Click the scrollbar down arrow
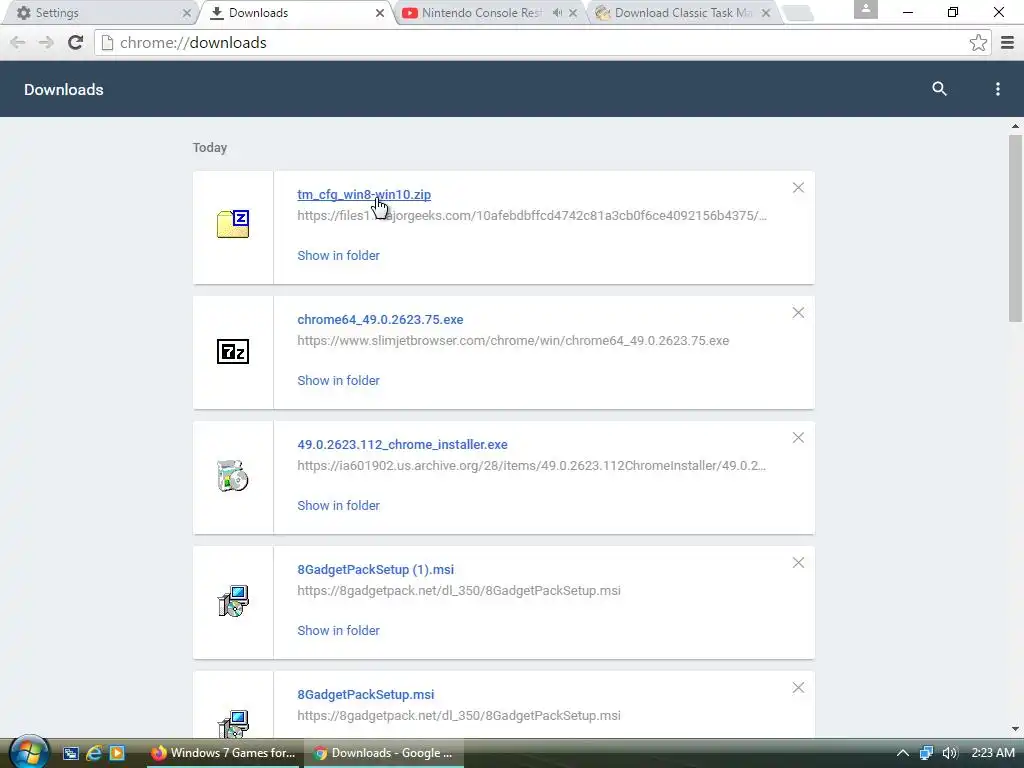This screenshot has height=768, width=1024. click(x=1015, y=729)
